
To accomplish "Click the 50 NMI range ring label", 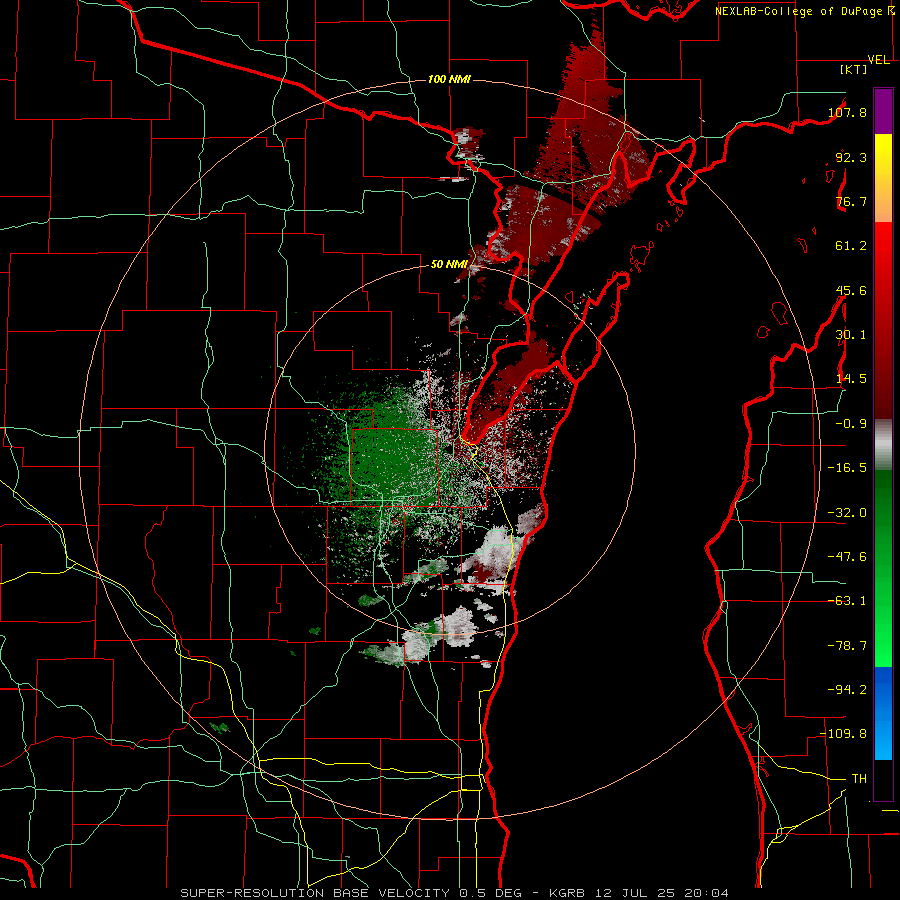I will [x=449, y=265].
